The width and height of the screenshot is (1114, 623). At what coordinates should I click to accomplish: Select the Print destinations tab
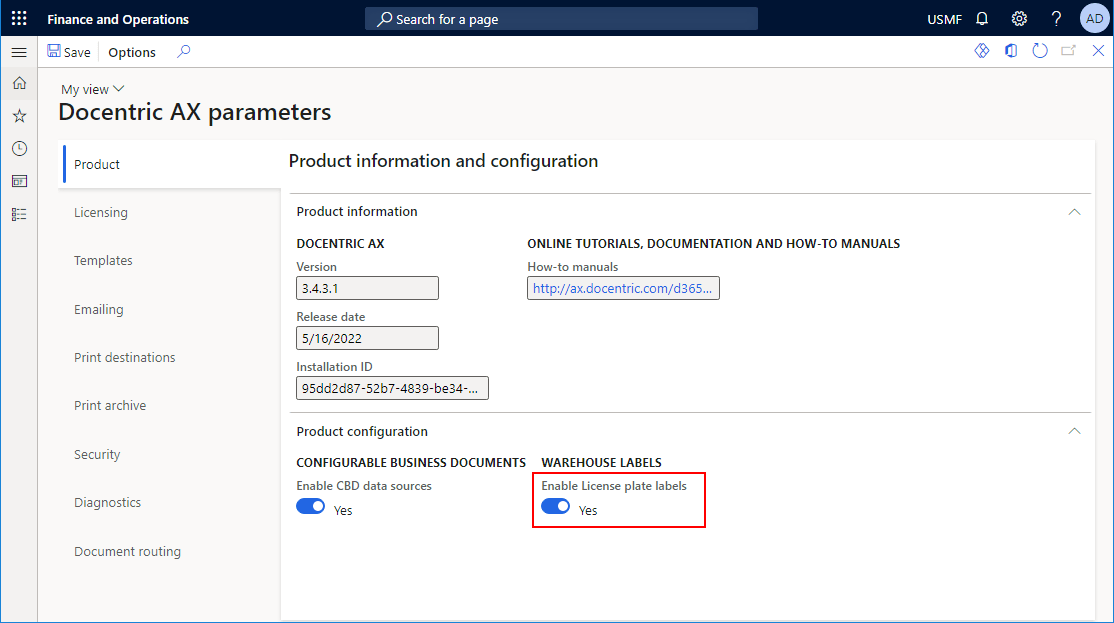tap(171, 357)
